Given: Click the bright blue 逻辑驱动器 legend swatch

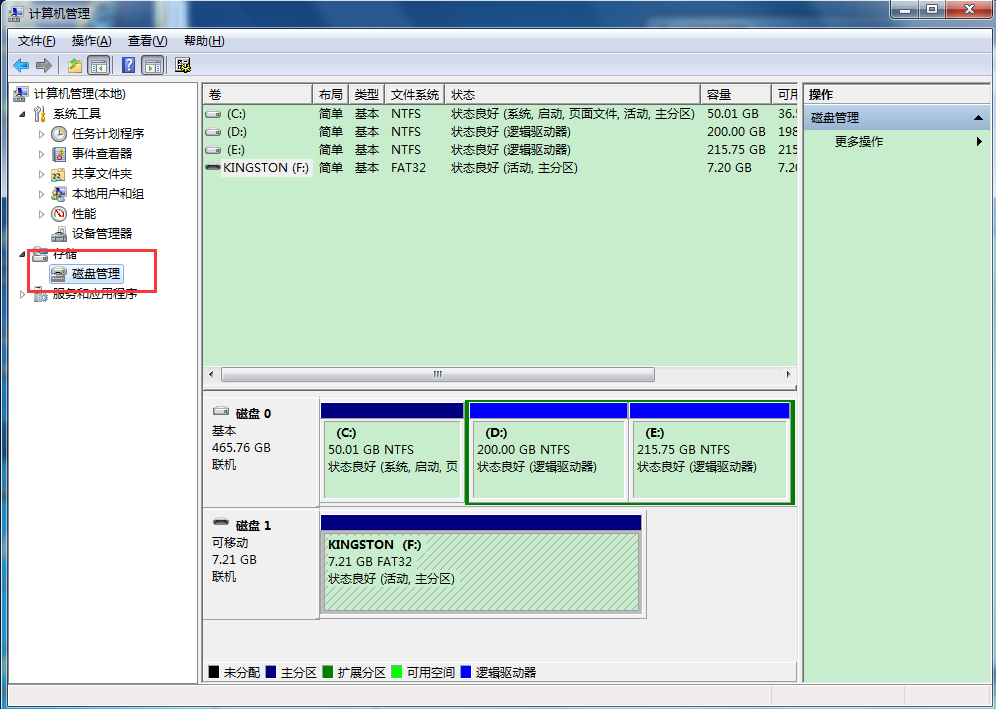Looking at the screenshot, I should tap(466, 672).
